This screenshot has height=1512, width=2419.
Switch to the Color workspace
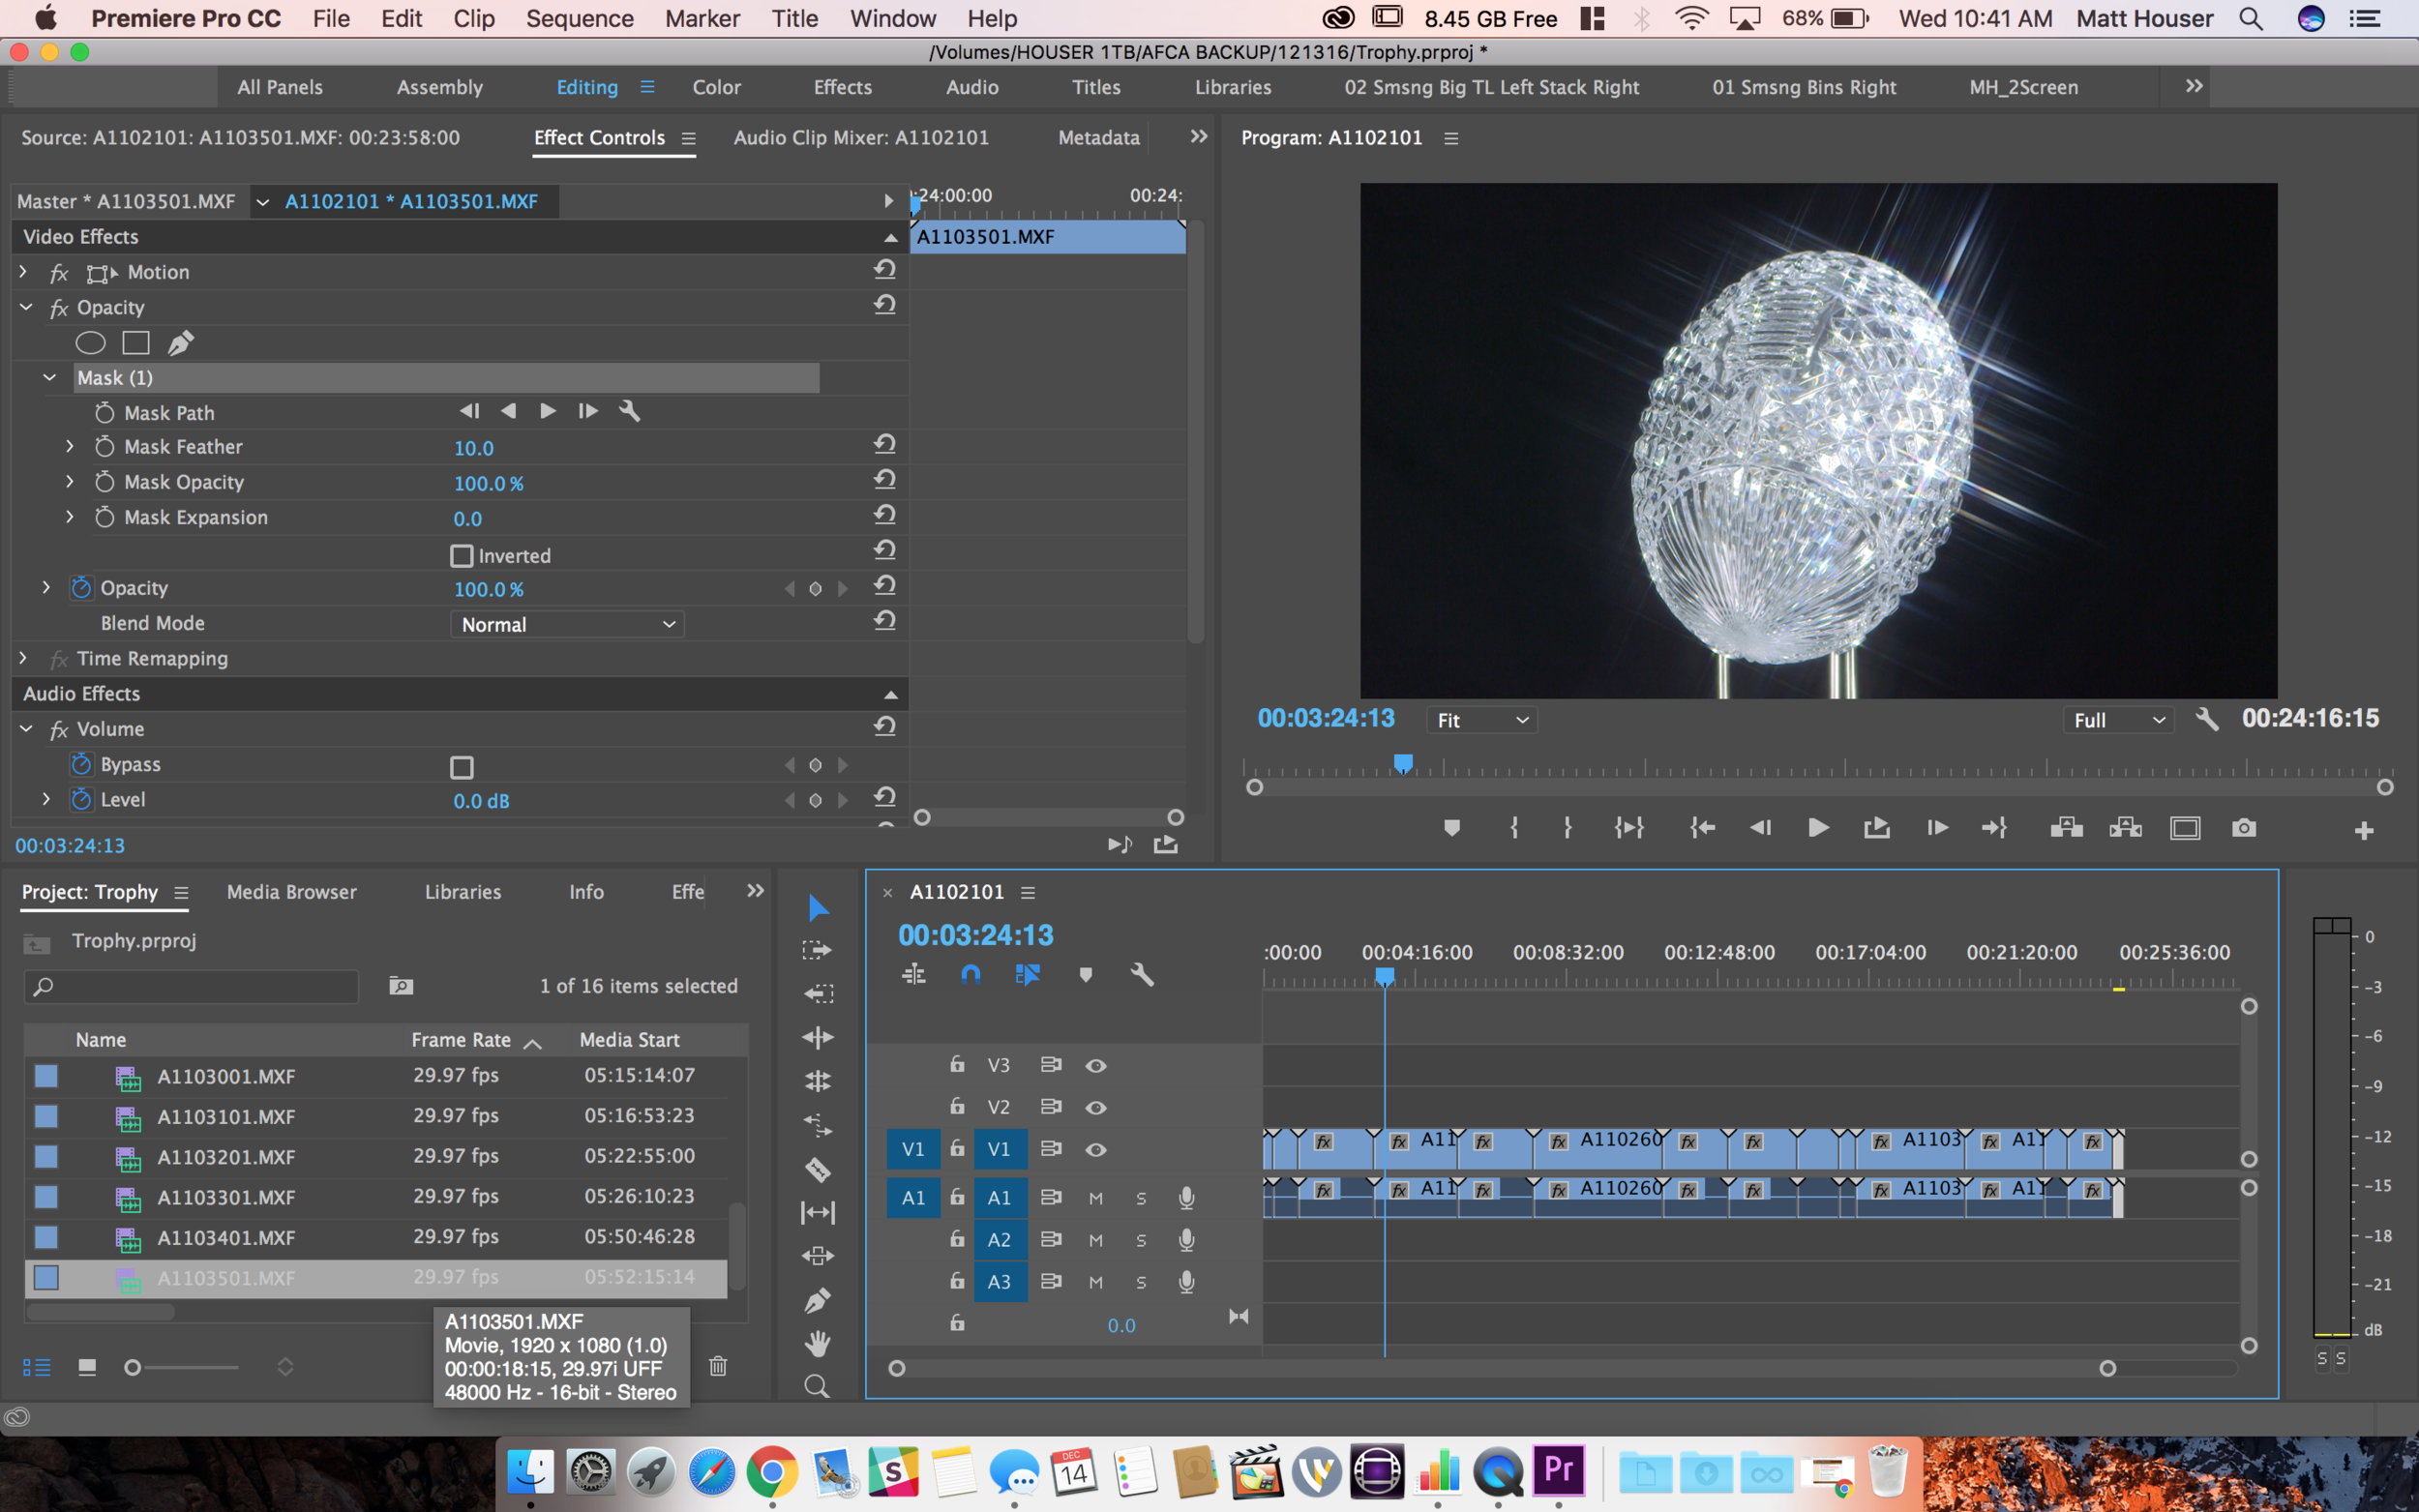[x=716, y=87]
